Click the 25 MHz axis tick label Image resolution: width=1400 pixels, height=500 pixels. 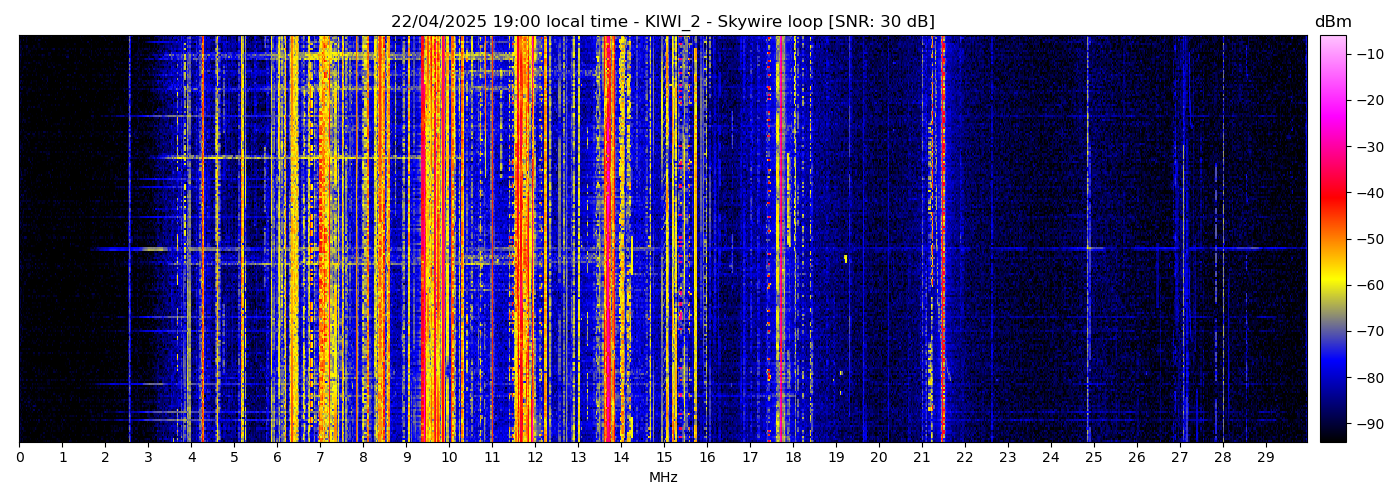pos(1093,458)
